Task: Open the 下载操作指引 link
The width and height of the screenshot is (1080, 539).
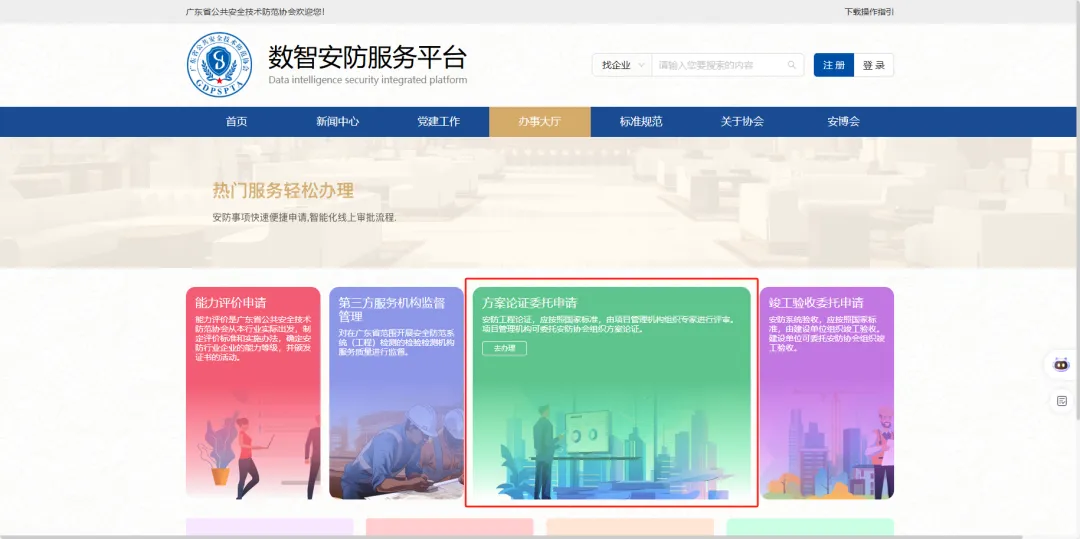Action: (869, 12)
